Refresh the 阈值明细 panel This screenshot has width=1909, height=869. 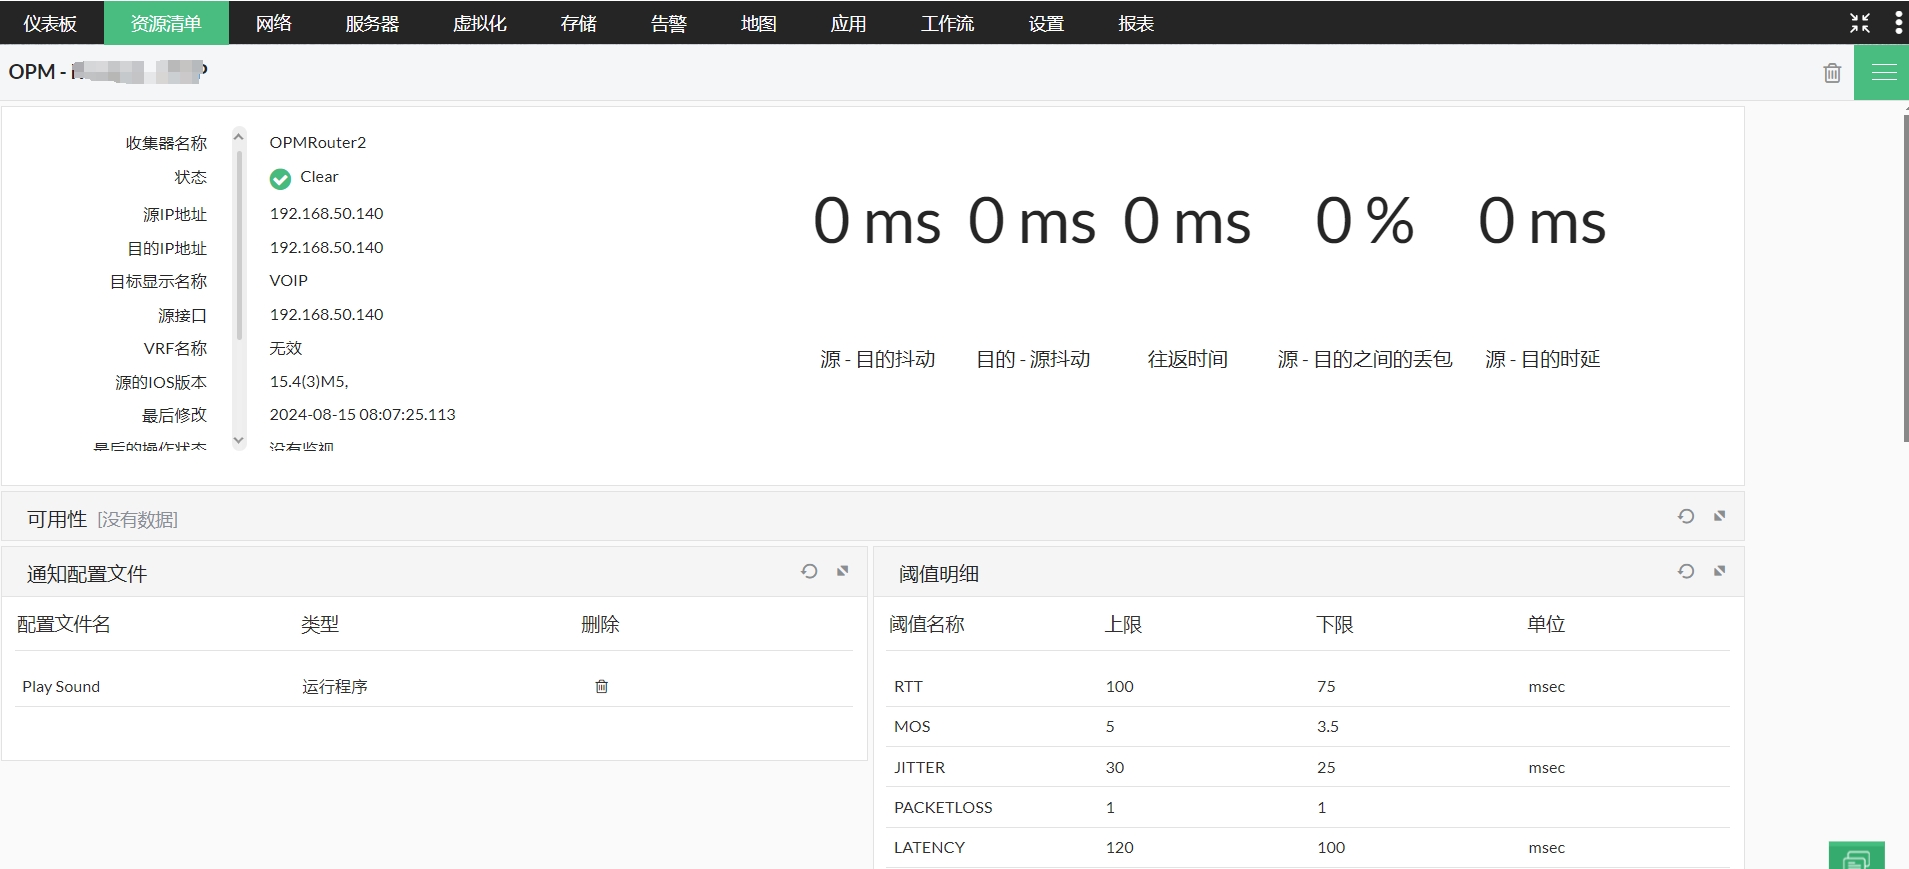click(1686, 571)
